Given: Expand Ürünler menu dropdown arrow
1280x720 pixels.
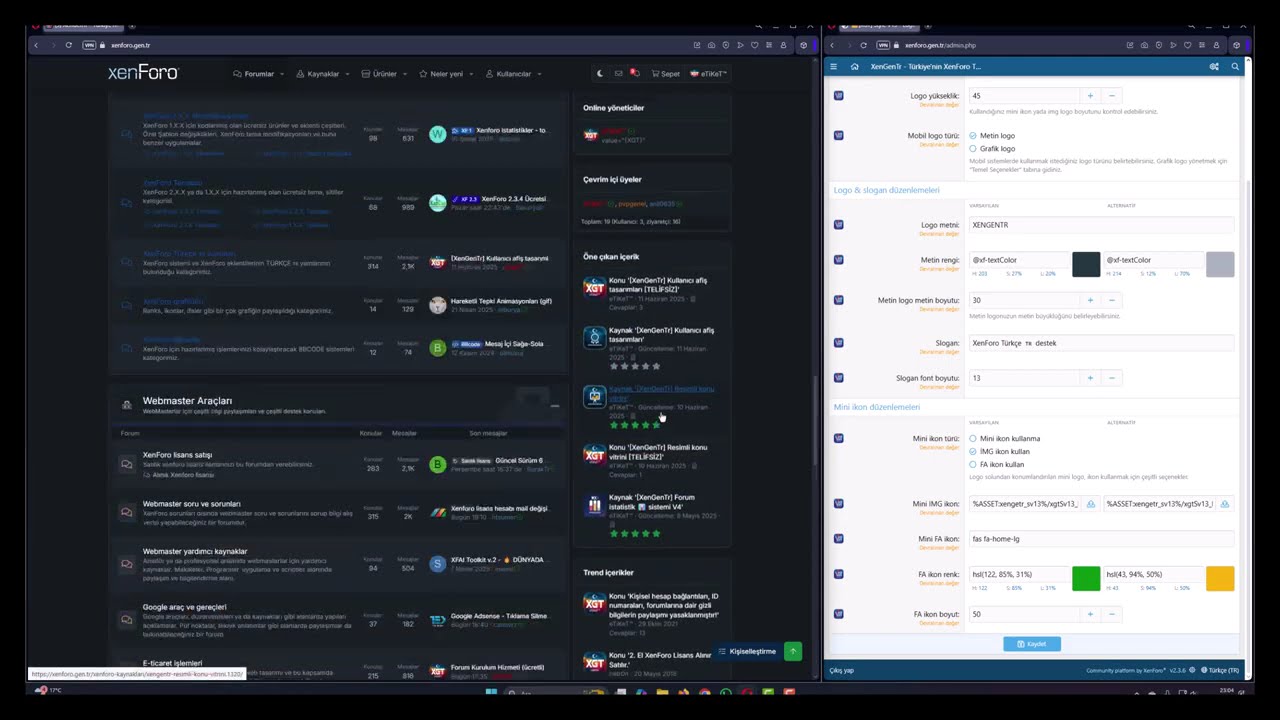Looking at the screenshot, I should pos(405,74).
